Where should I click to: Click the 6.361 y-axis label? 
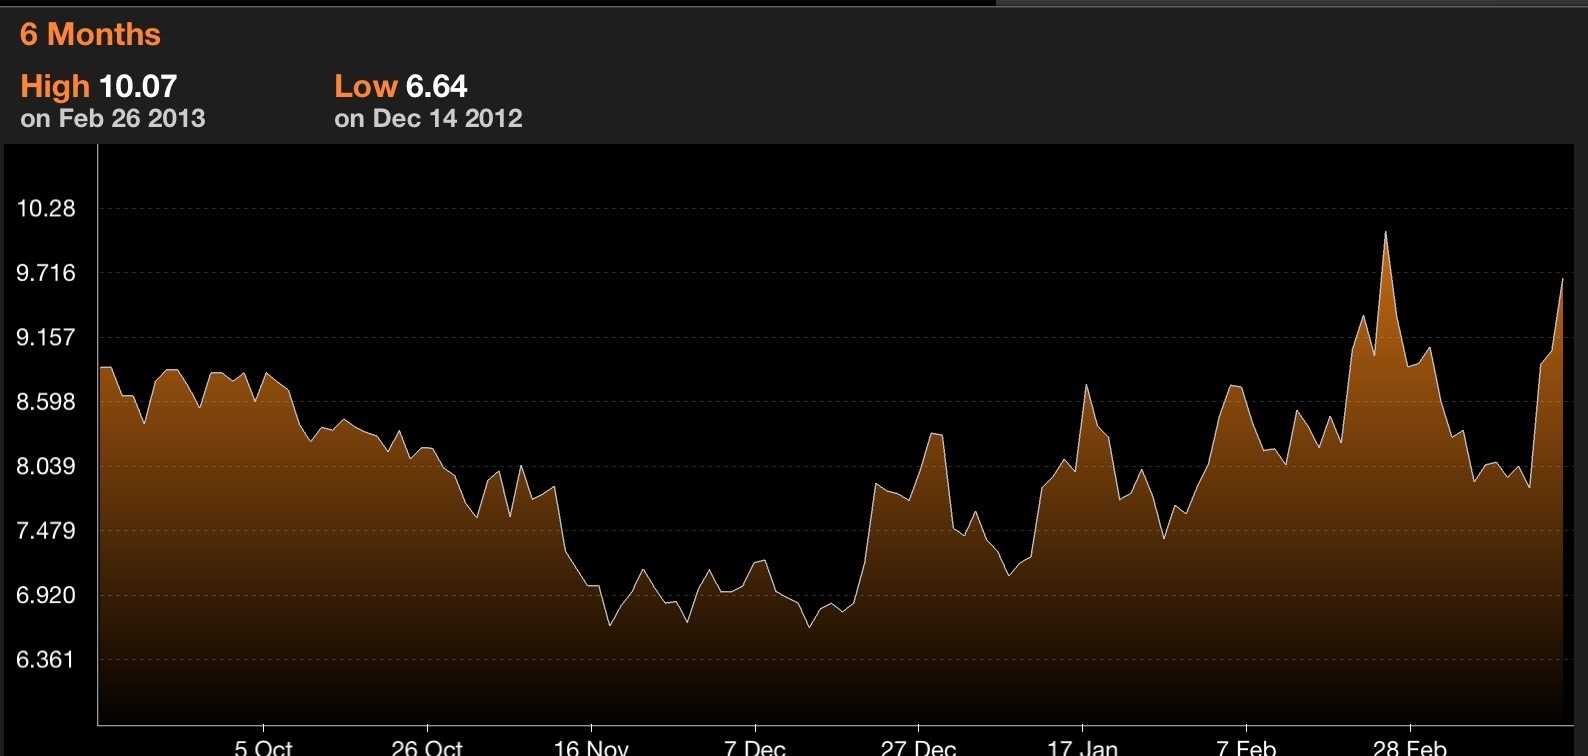(46, 660)
